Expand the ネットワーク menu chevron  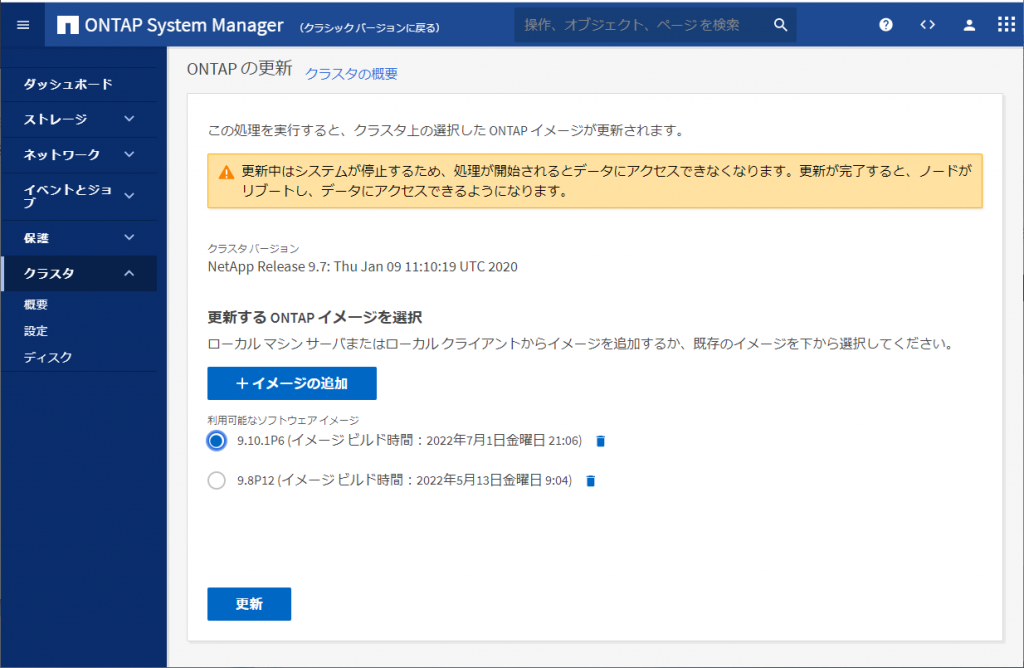point(129,154)
